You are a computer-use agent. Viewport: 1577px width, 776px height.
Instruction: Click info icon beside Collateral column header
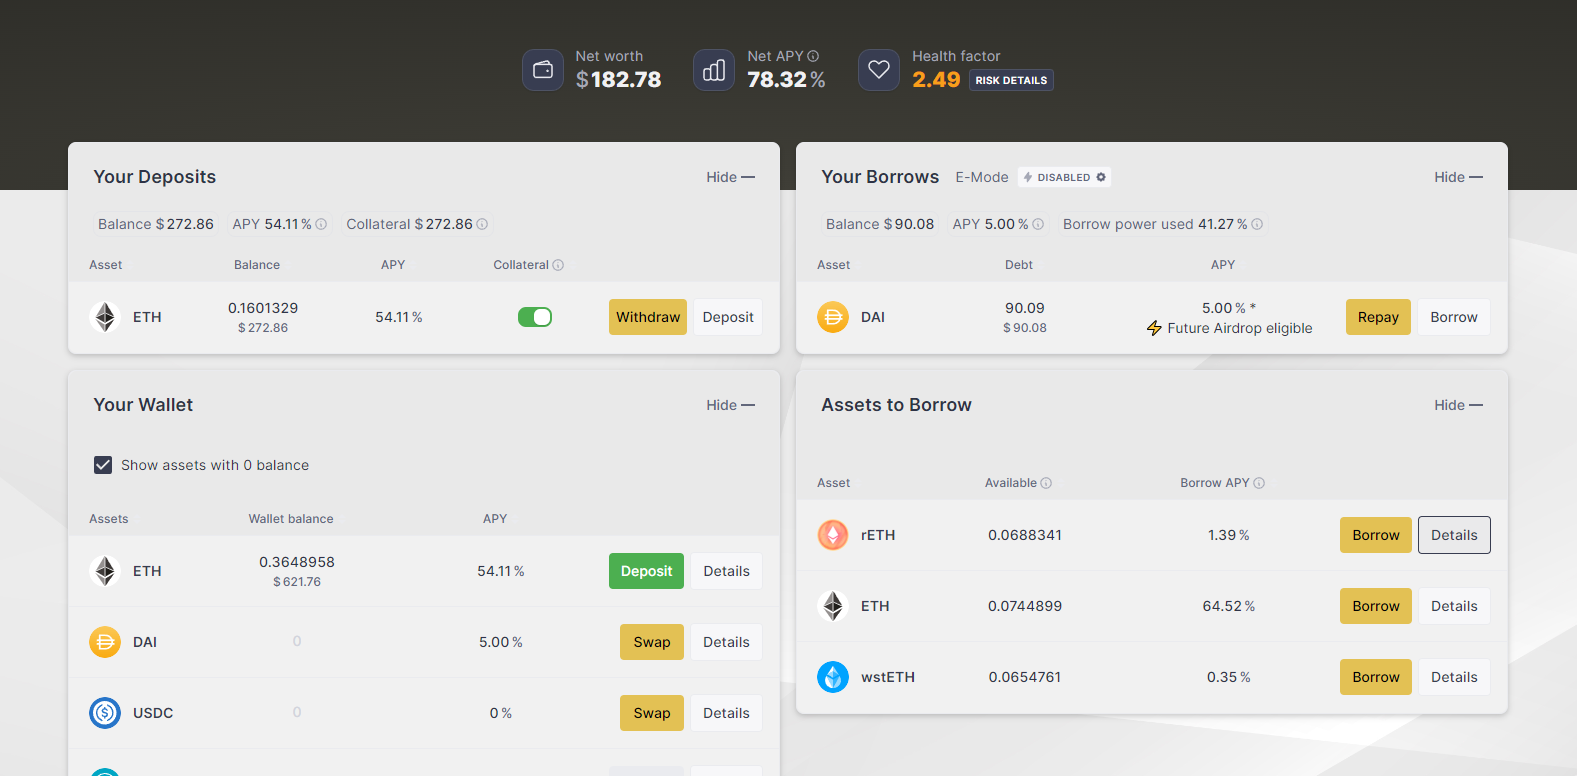click(558, 265)
